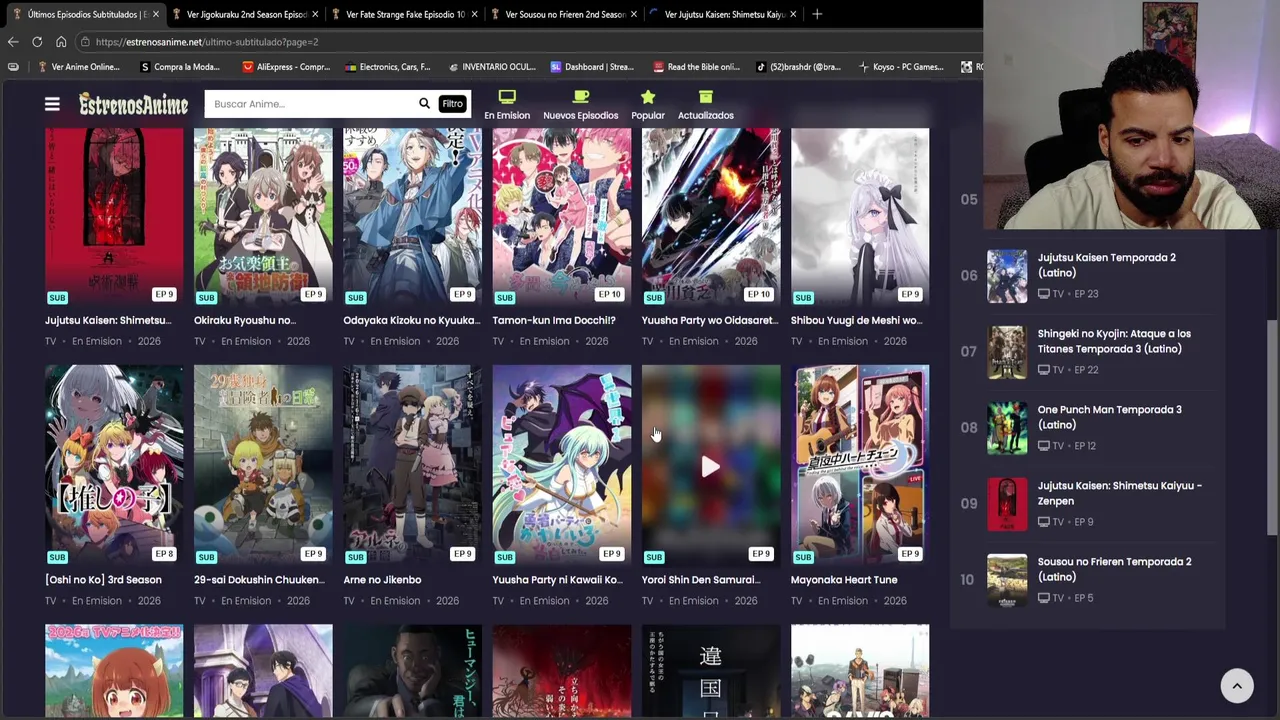Image resolution: width=1280 pixels, height=720 pixels.
Task: Open Nuevos Episodios section
Action: point(581,104)
